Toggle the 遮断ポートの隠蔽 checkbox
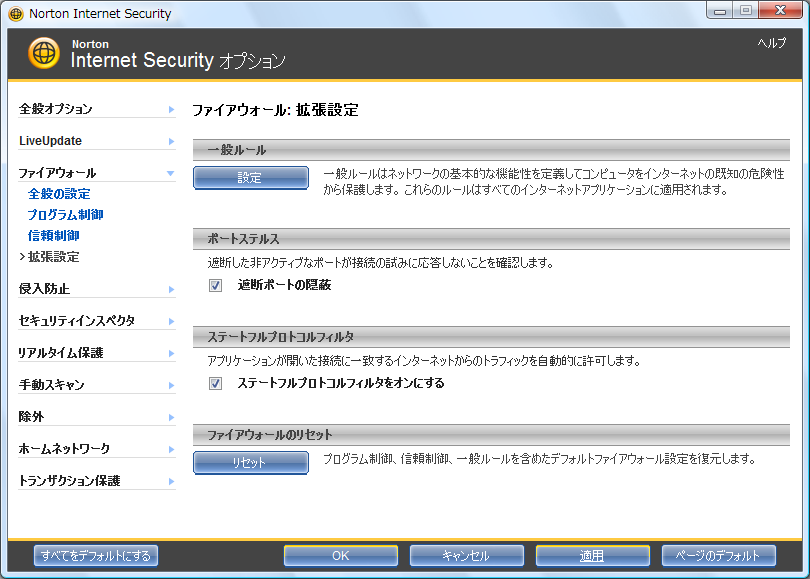This screenshot has width=810, height=579. pyautogui.click(x=215, y=285)
